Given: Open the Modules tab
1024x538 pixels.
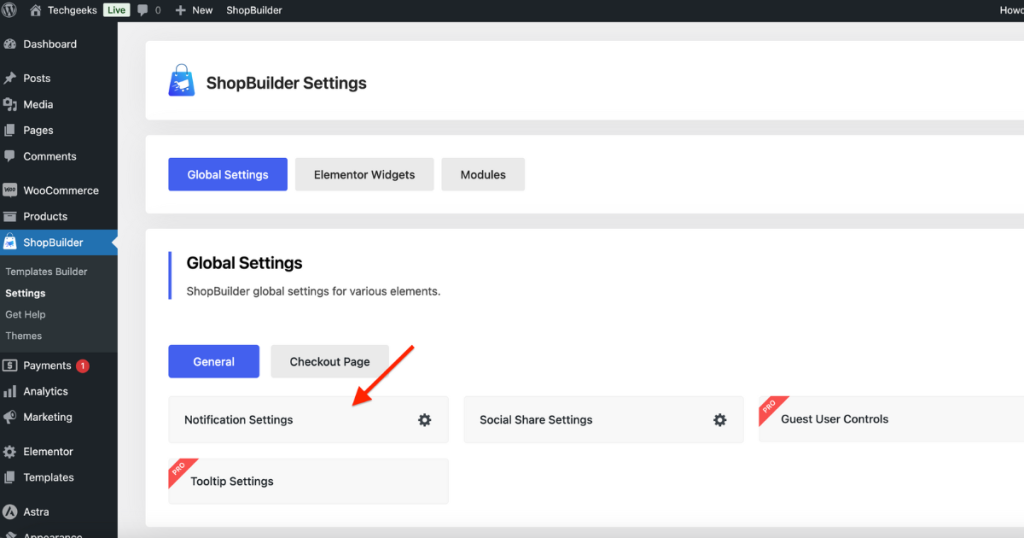Looking at the screenshot, I should tap(483, 174).
